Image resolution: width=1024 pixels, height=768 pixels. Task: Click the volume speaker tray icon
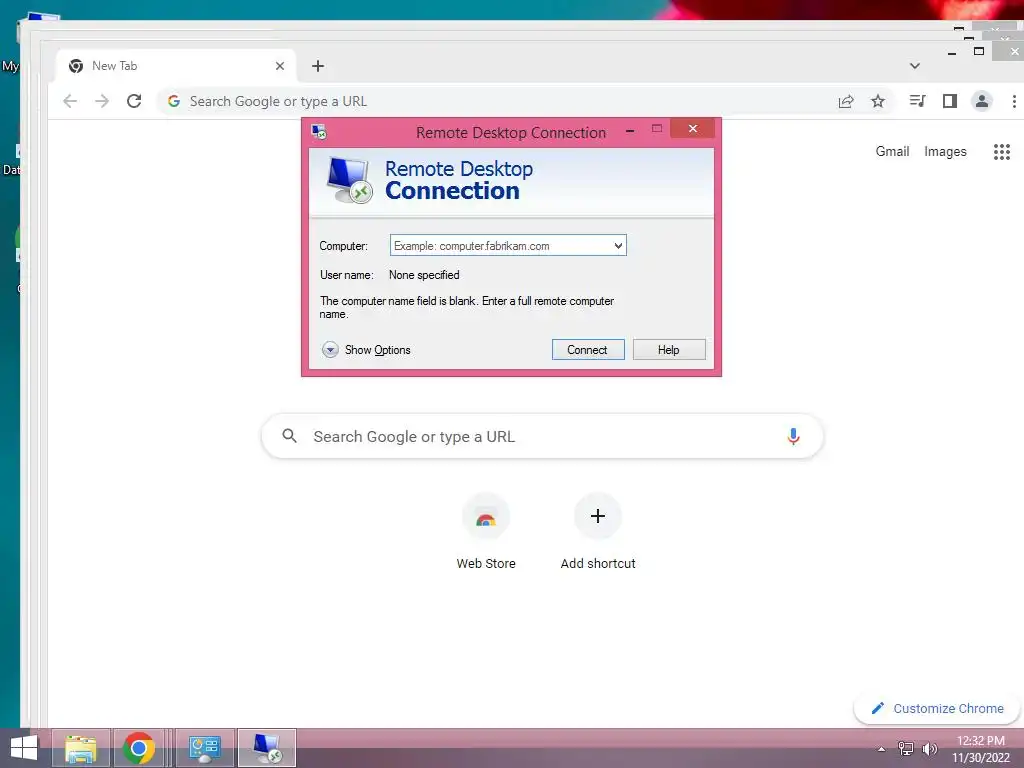(929, 748)
